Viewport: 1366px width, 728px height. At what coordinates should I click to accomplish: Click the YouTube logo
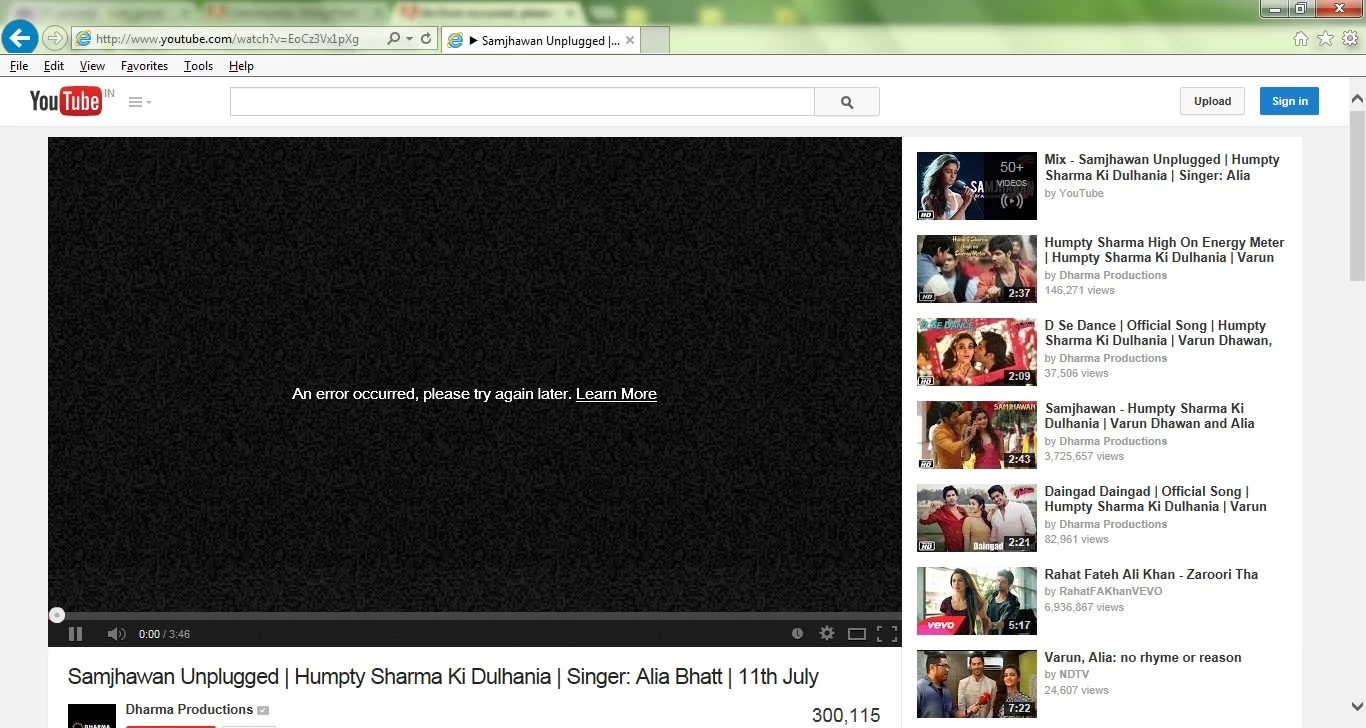coord(66,101)
